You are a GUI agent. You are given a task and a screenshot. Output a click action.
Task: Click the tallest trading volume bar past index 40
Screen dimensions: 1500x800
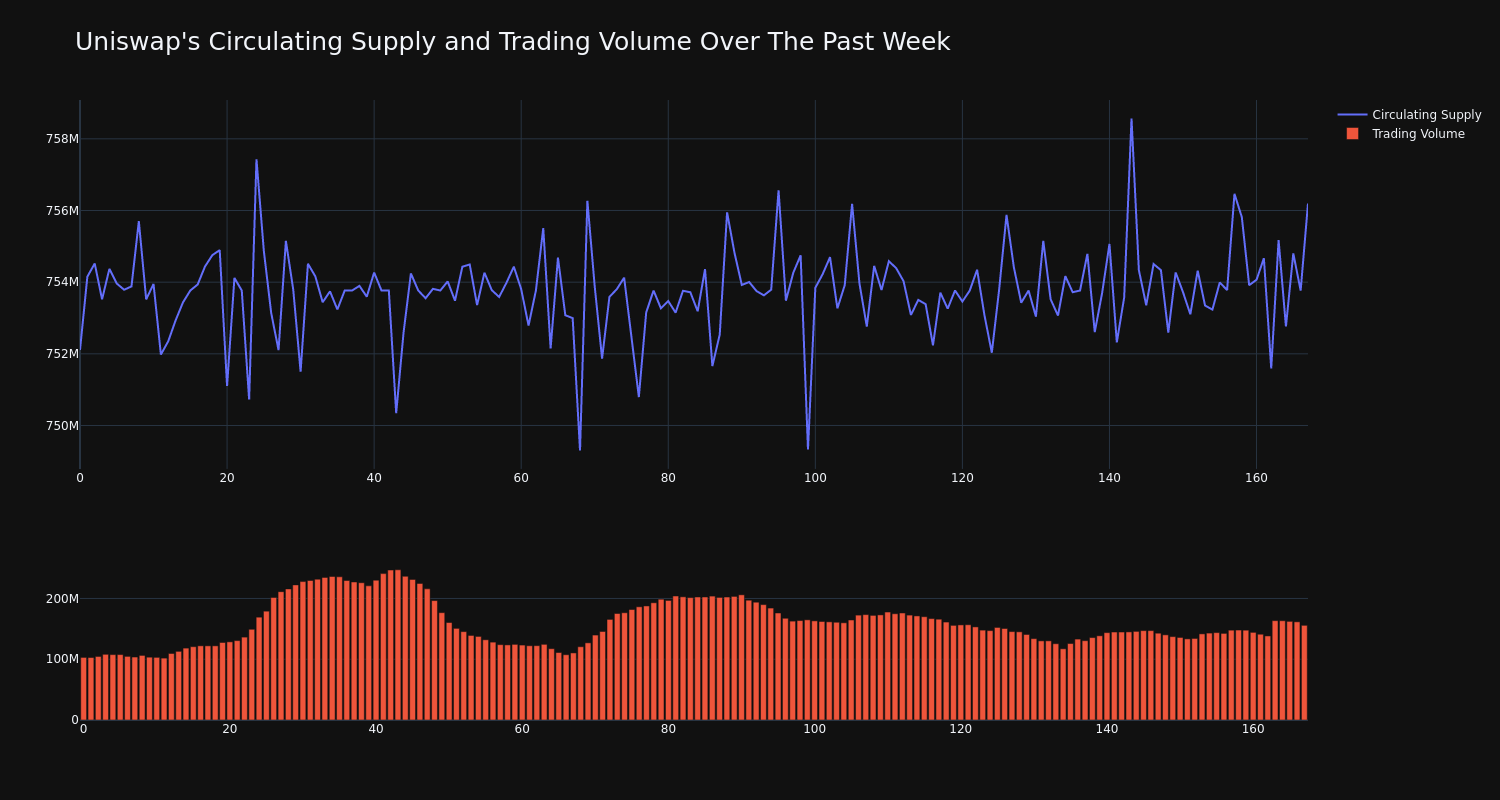tap(398, 645)
